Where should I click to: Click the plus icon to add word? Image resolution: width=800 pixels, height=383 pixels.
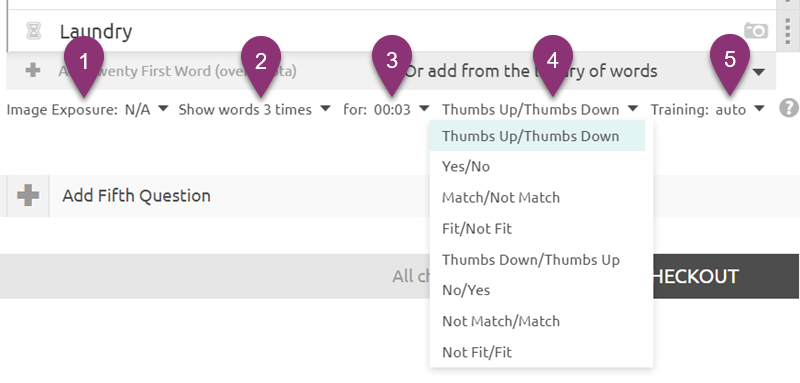(33, 70)
